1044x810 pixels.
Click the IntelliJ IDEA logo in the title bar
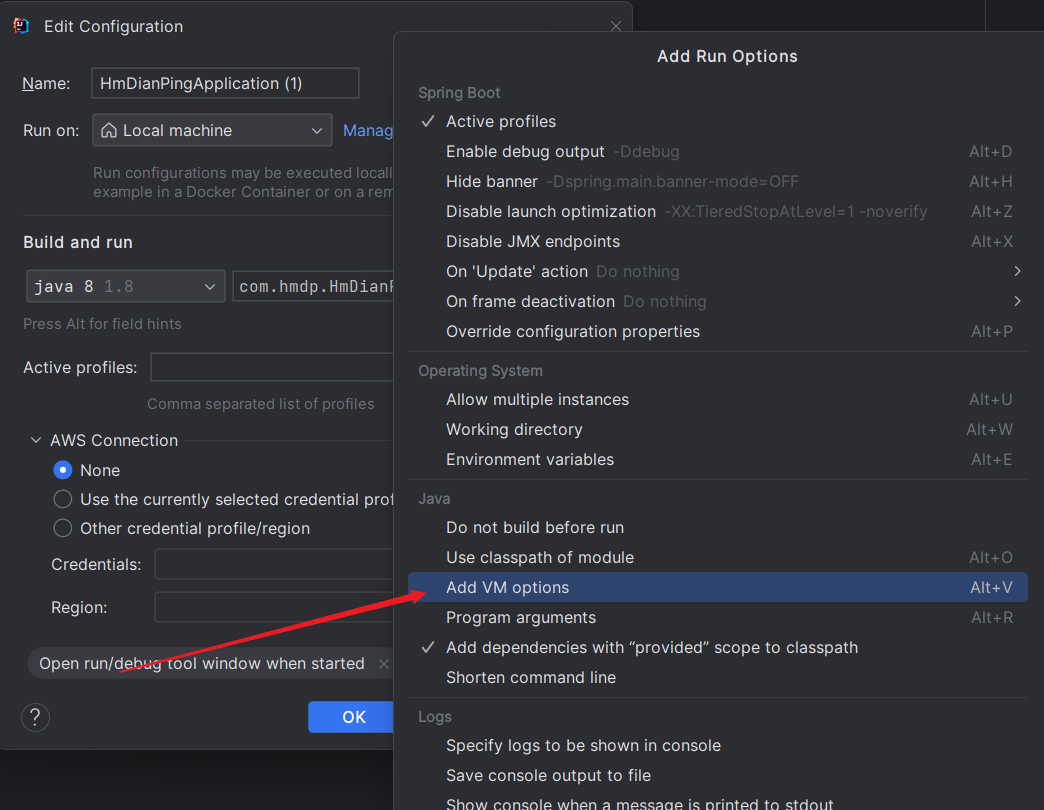(21, 26)
